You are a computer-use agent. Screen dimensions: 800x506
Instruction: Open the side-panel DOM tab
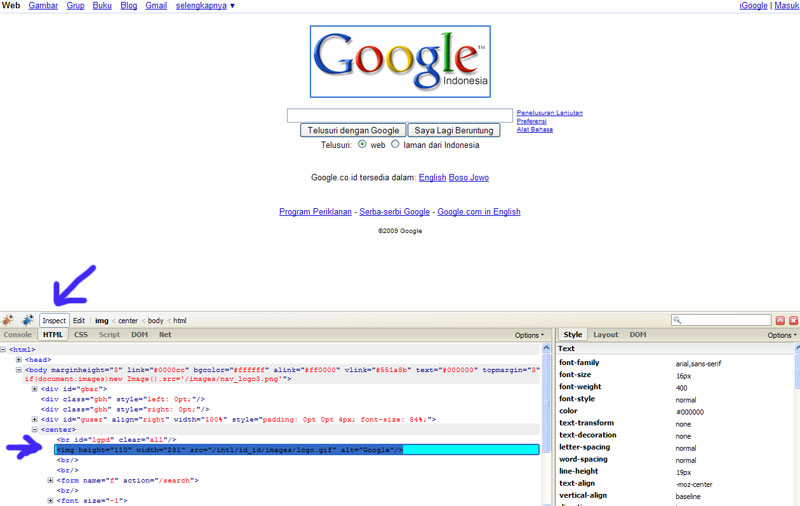click(x=638, y=335)
